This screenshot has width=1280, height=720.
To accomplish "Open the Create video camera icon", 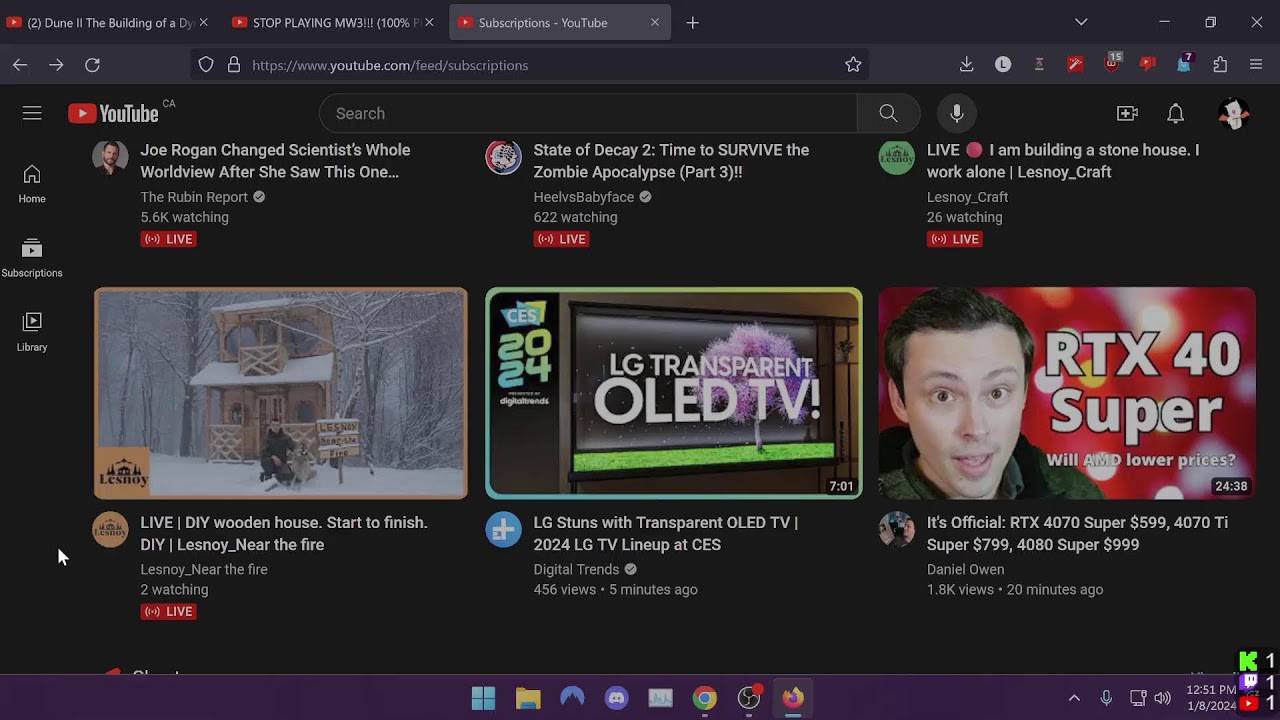I will (1127, 113).
